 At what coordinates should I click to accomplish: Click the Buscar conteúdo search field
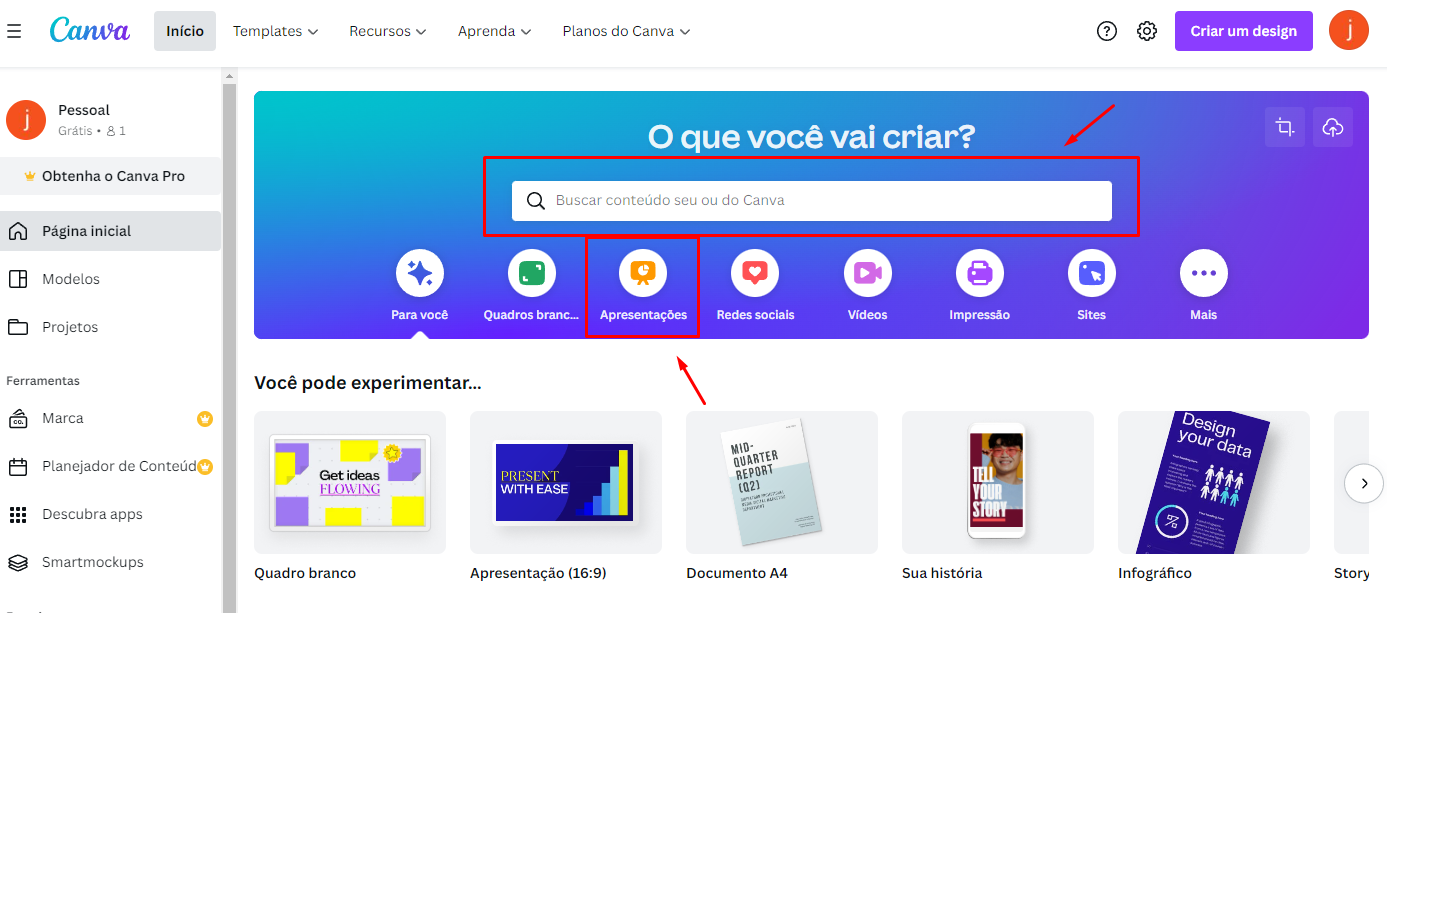pos(812,201)
